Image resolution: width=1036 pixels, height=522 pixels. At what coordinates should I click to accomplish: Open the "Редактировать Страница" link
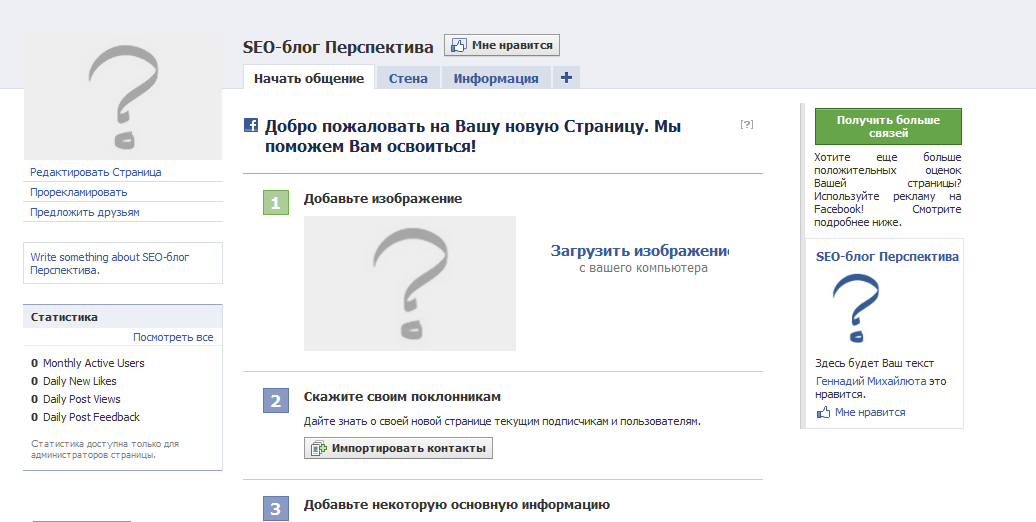point(96,172)
